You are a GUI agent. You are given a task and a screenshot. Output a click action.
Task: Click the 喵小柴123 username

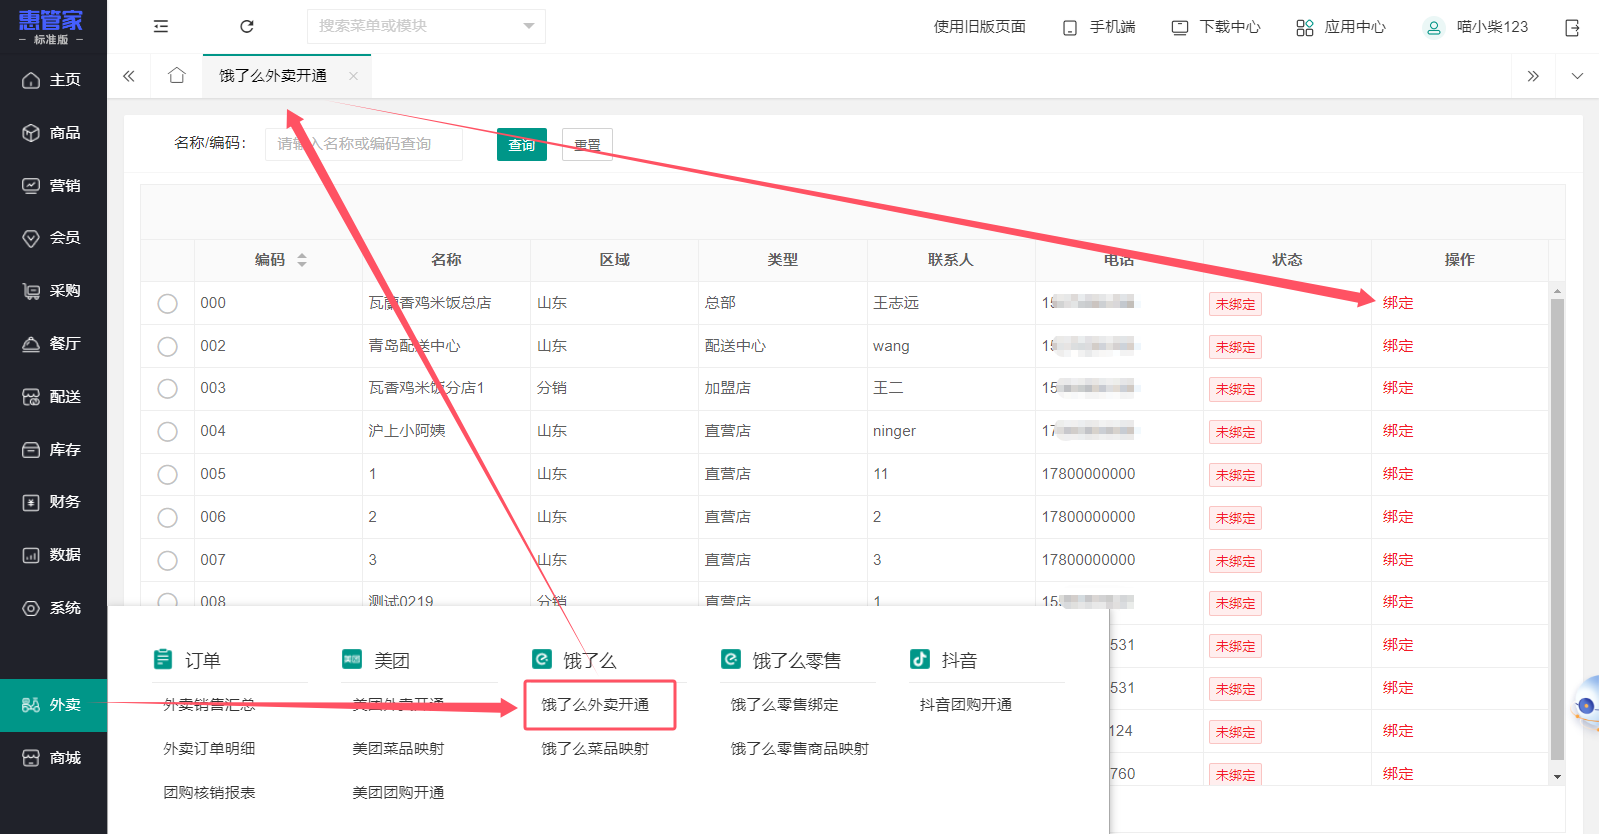click(x=1492, y=27)
